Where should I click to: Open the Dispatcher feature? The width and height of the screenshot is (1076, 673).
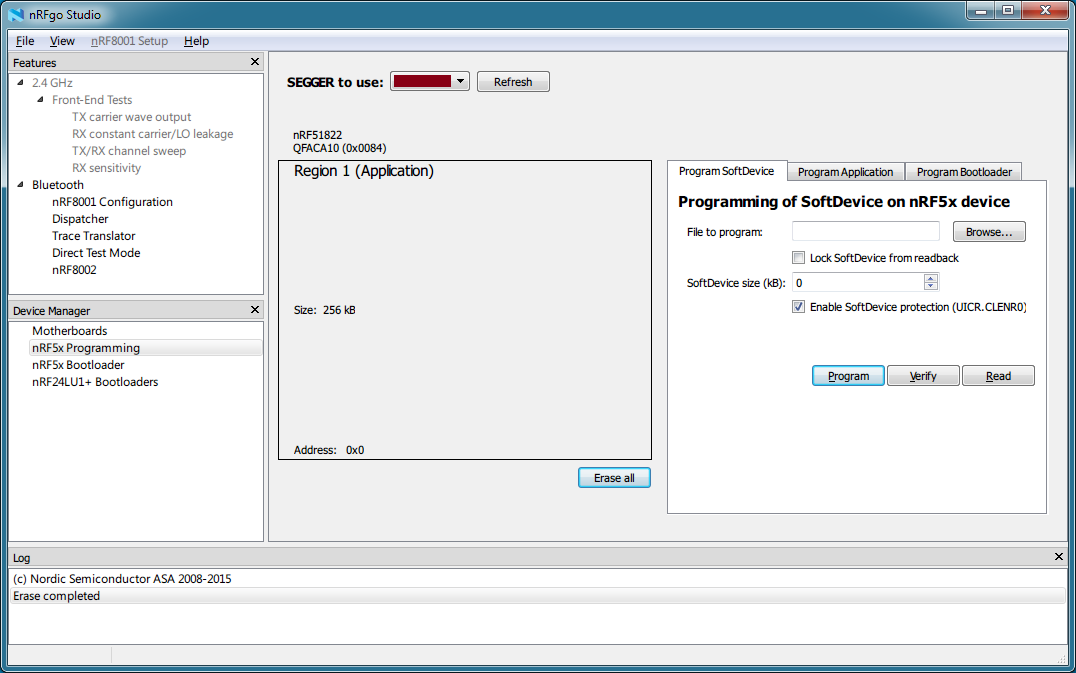click(x=80, y=219)
